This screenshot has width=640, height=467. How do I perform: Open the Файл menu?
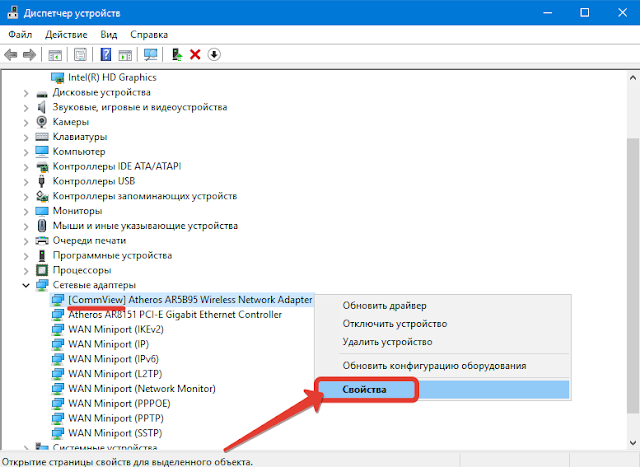[20, 35]
